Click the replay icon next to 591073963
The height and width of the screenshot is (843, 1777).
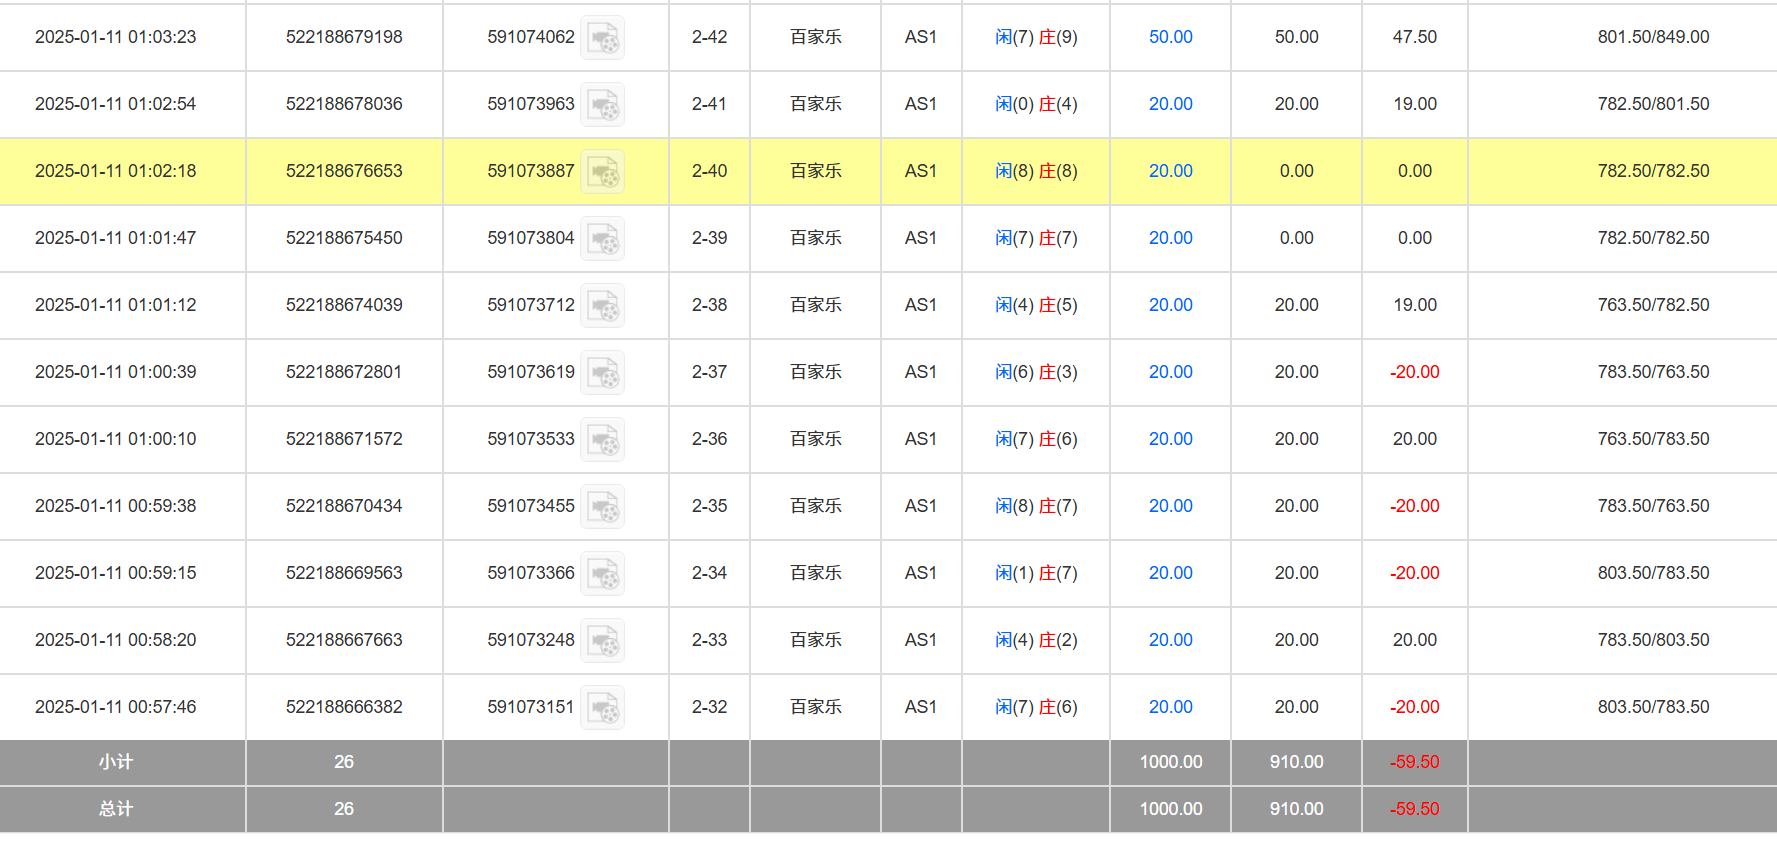point(603,105)
